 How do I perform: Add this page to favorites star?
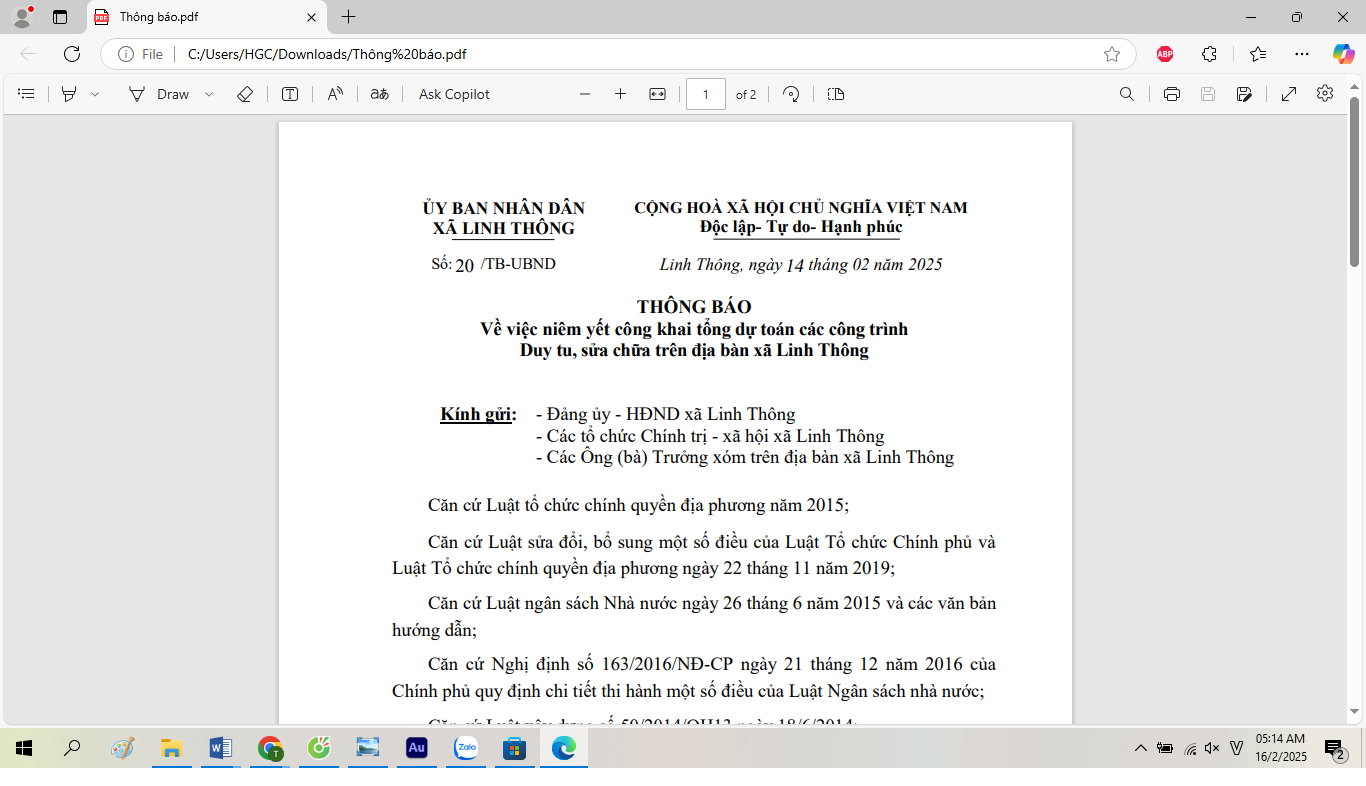click(x=1112, y=54)
